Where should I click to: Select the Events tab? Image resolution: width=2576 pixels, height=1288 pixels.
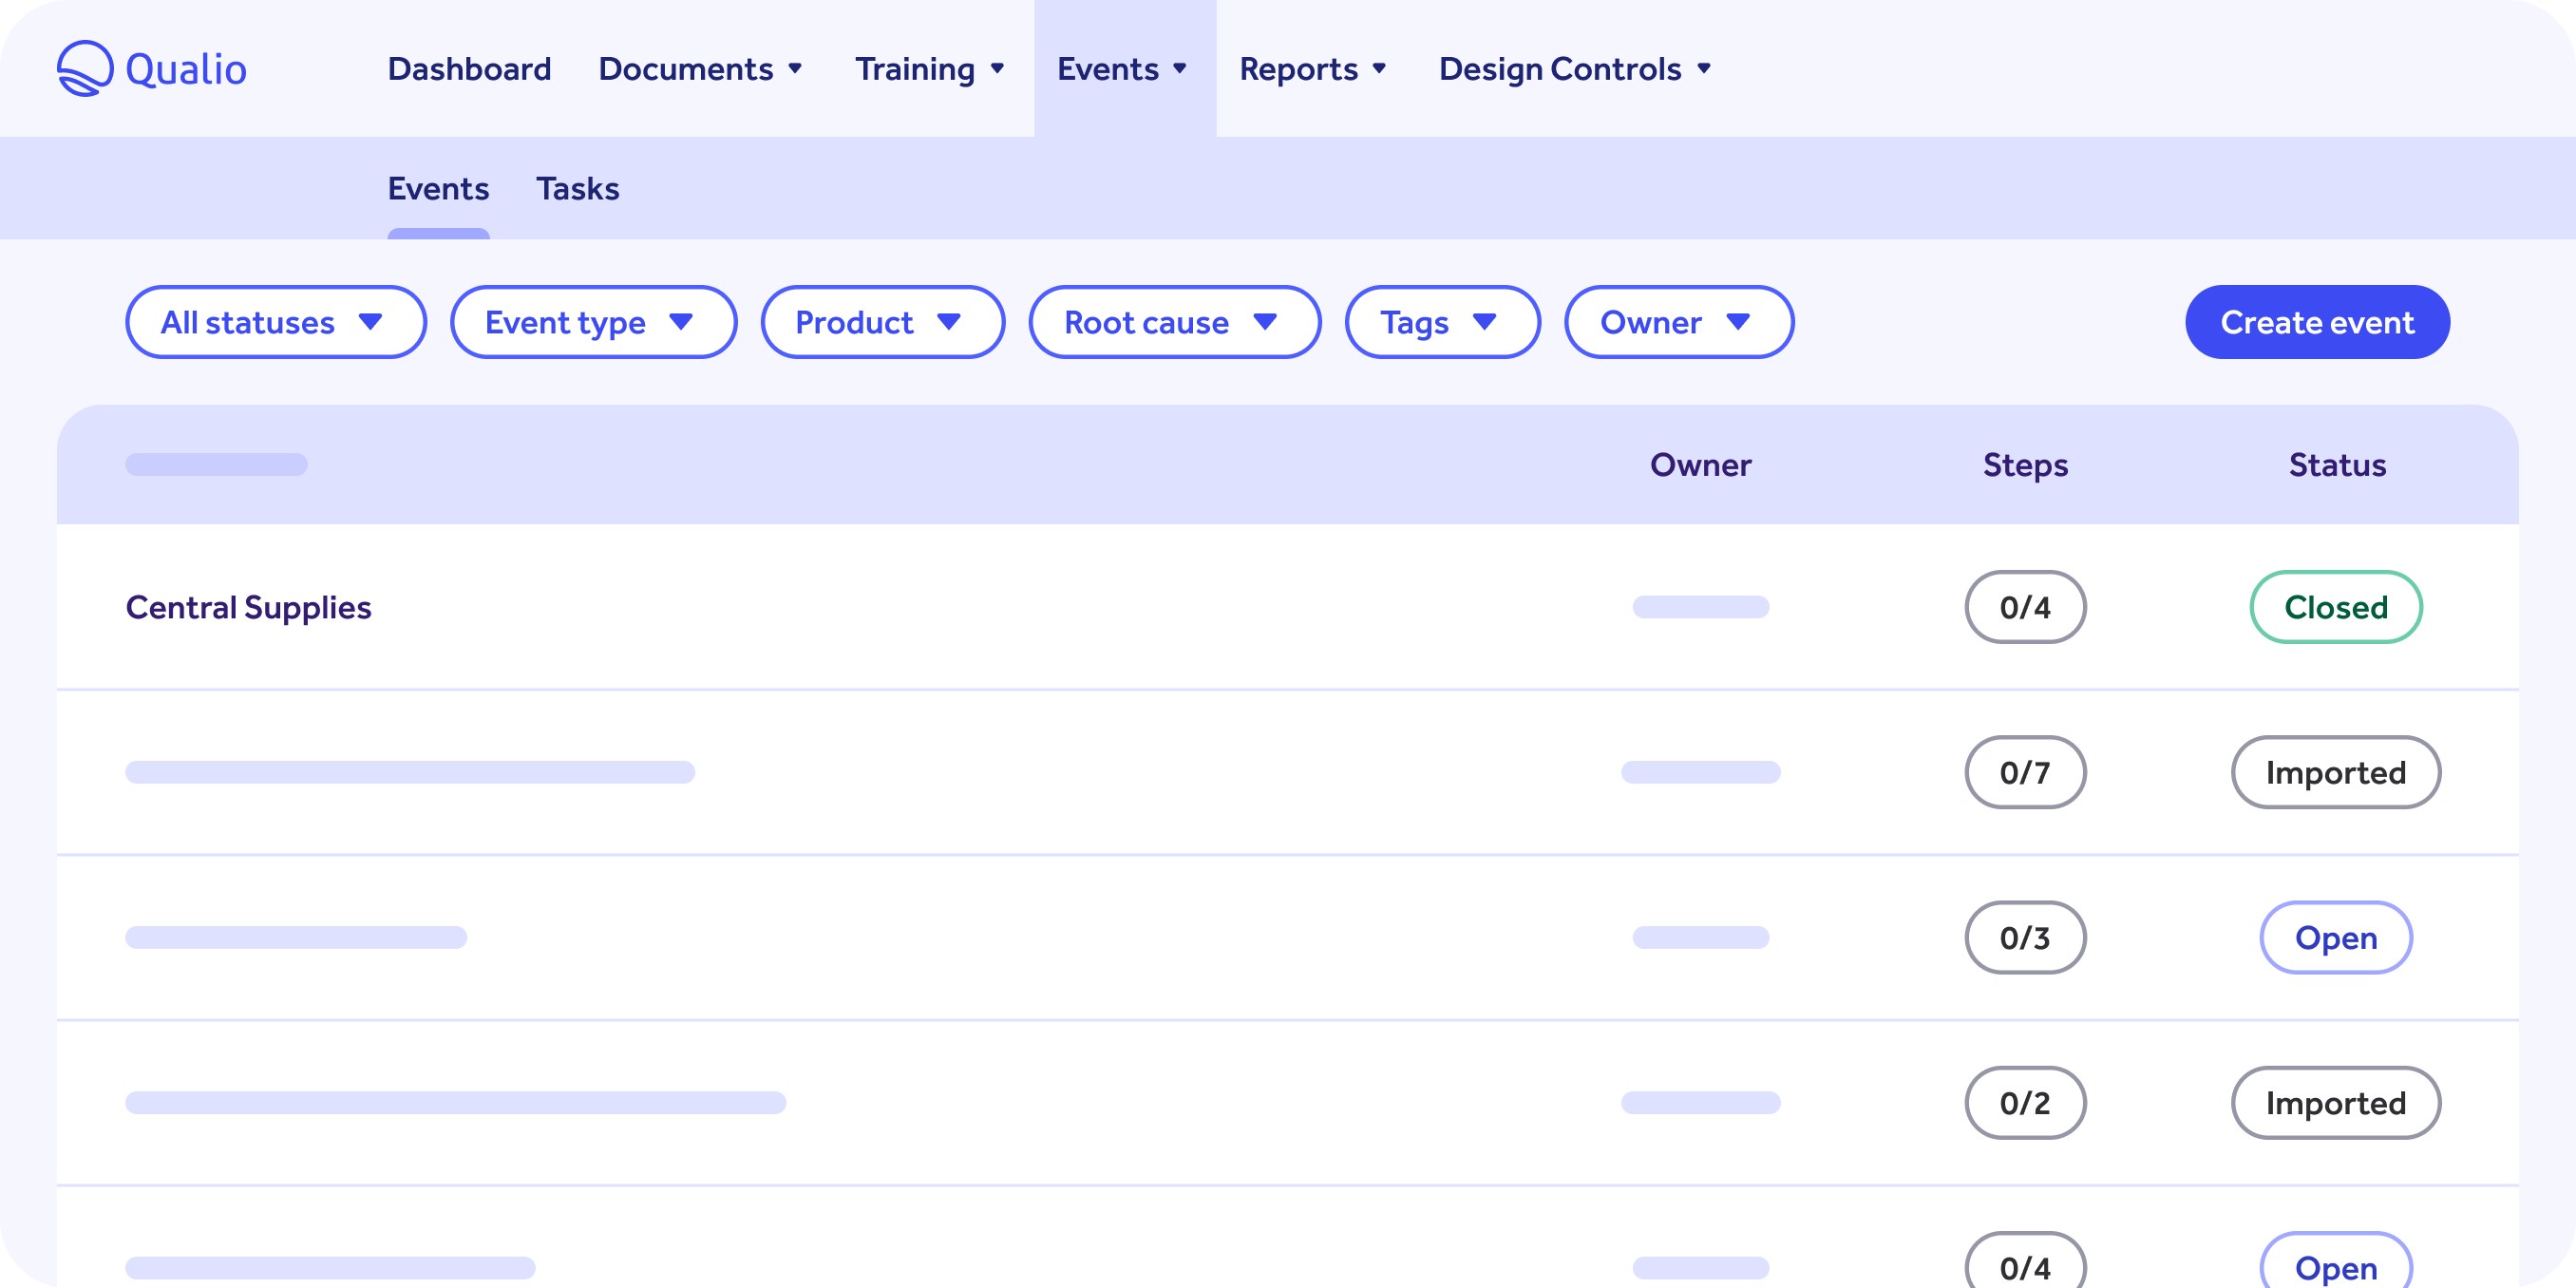438,188
